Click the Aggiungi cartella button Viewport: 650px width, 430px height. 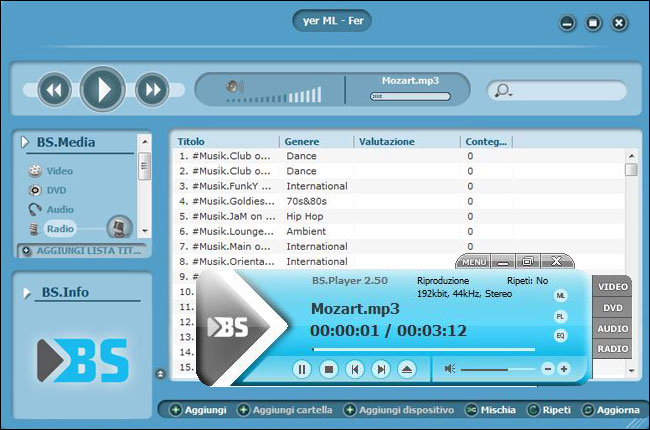pos(284,410)
